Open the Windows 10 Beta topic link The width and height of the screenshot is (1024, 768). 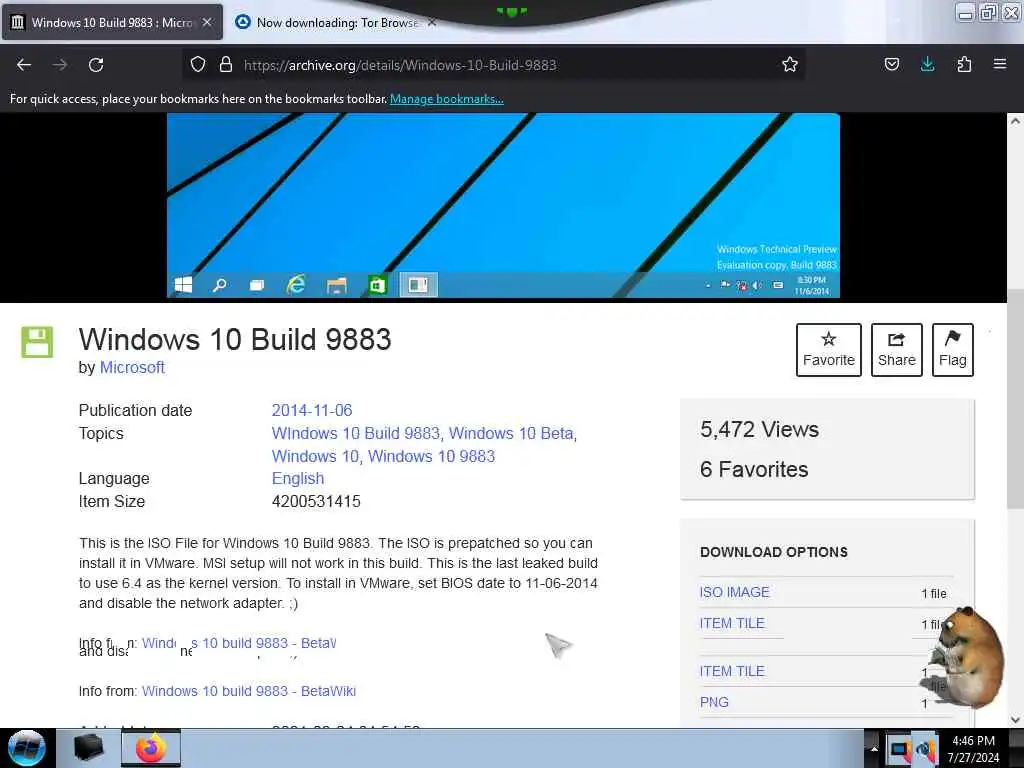[x=512, y=434]
